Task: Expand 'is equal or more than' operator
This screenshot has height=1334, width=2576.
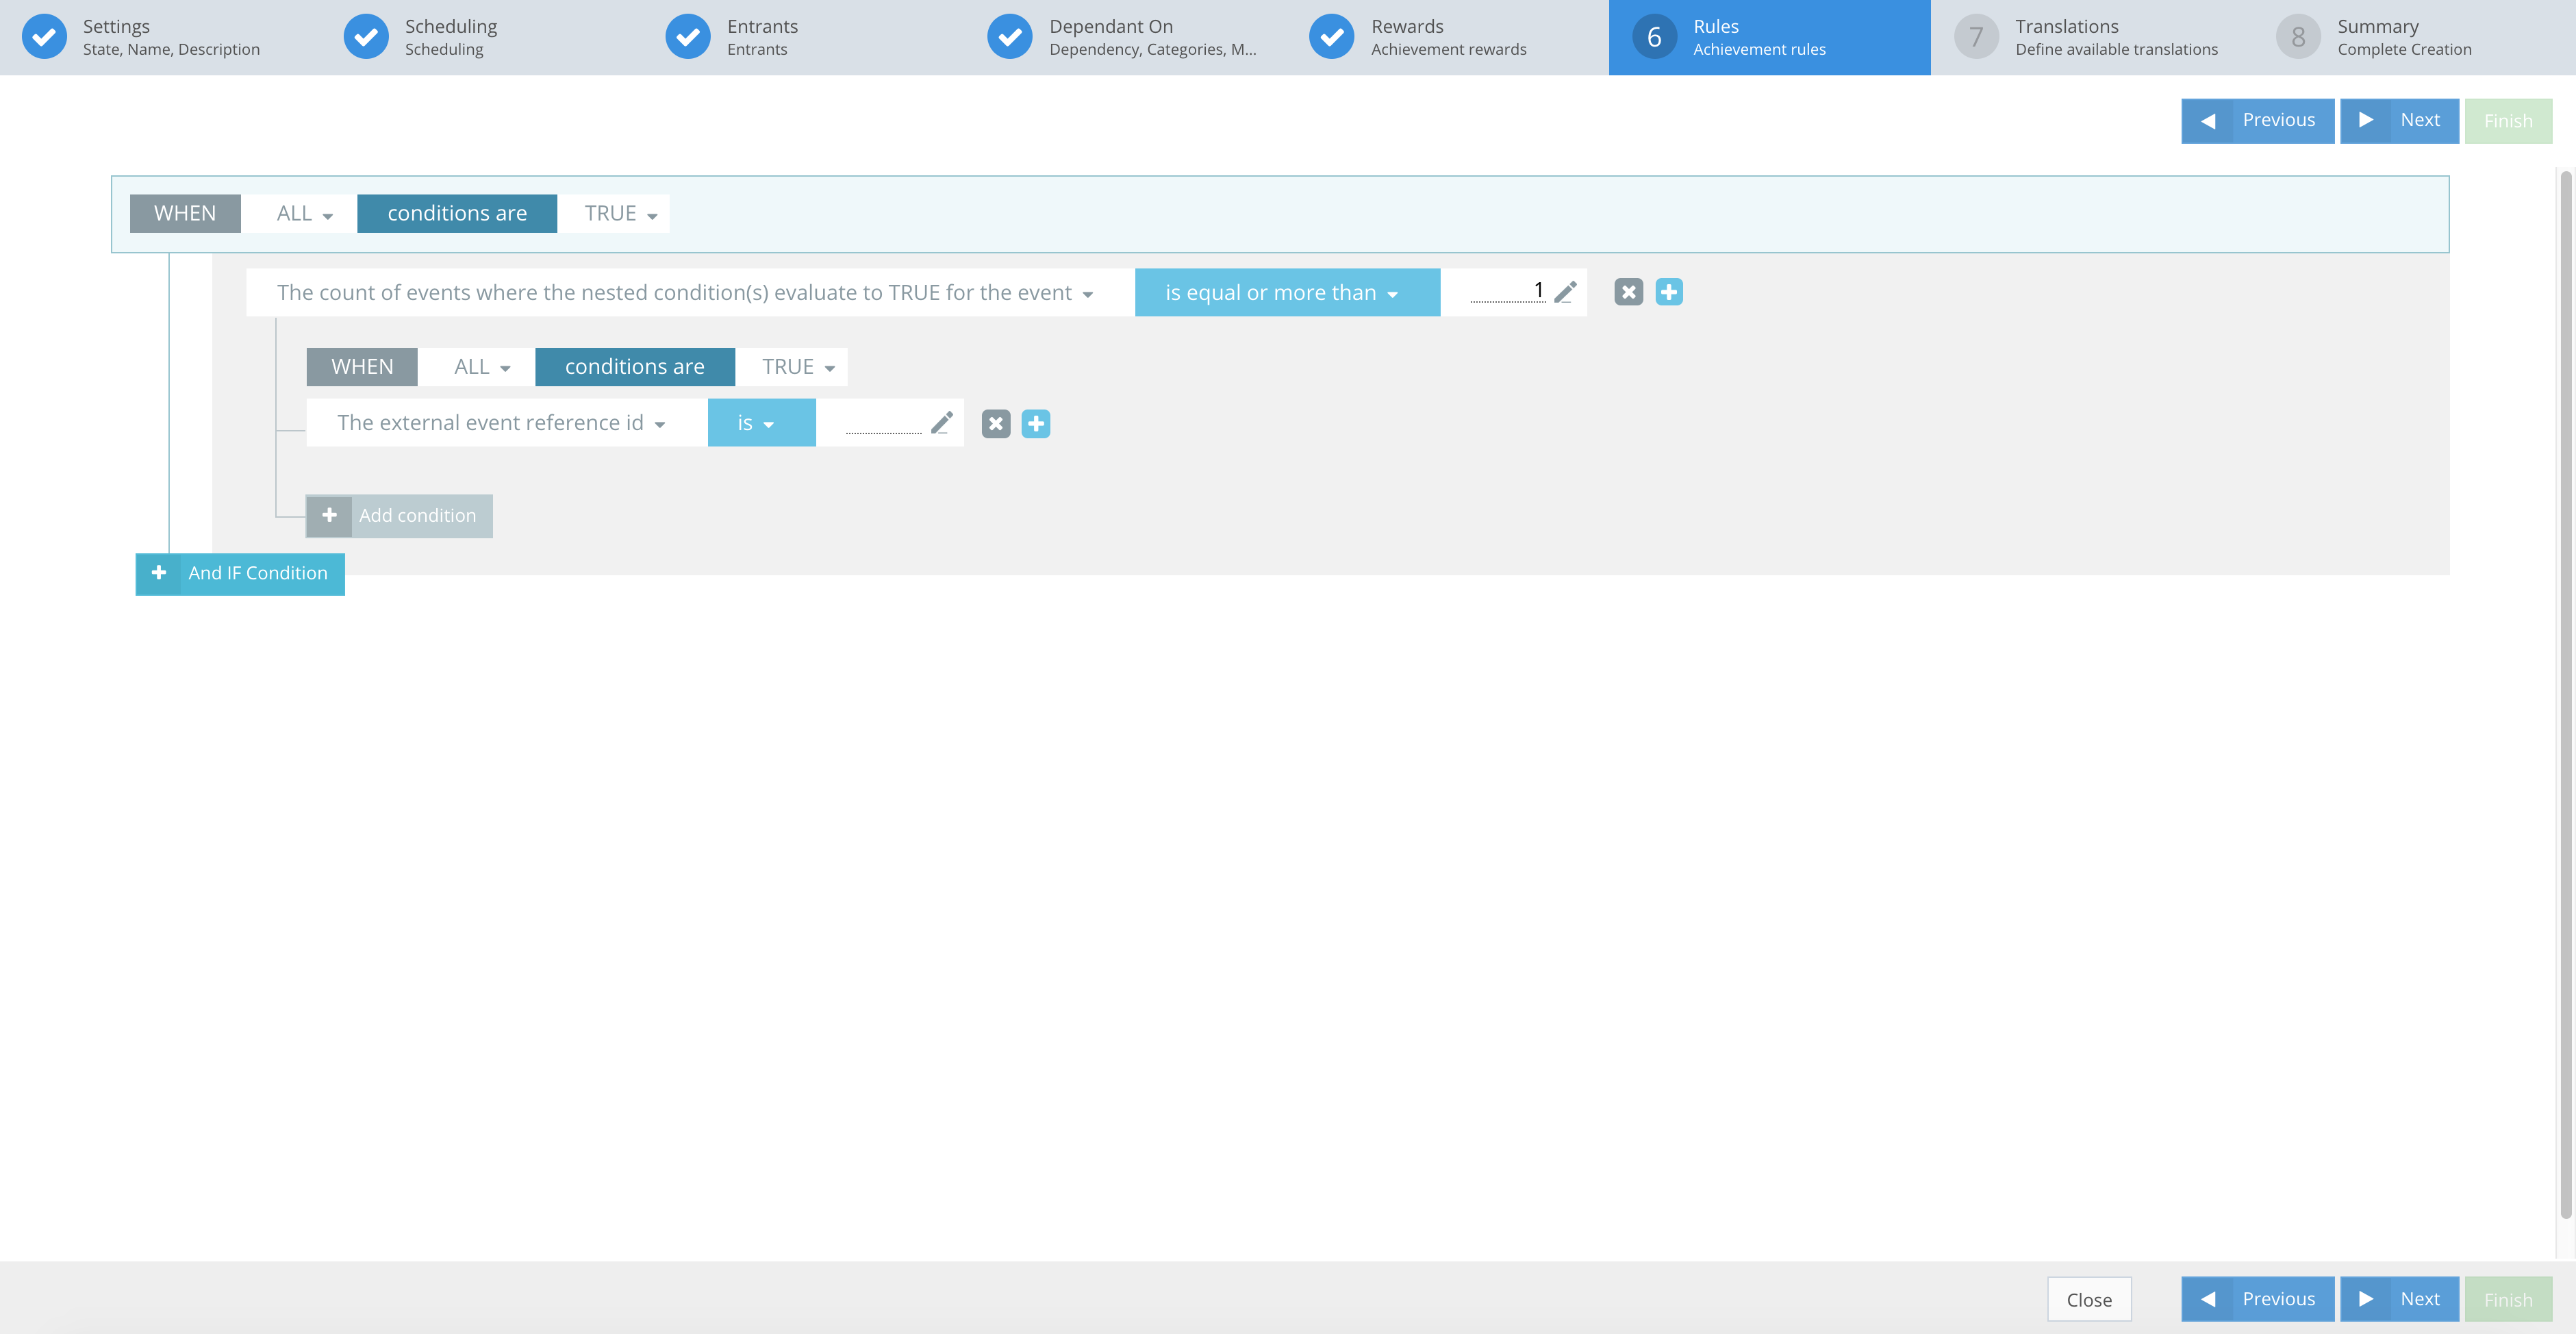Action: 1286,293
